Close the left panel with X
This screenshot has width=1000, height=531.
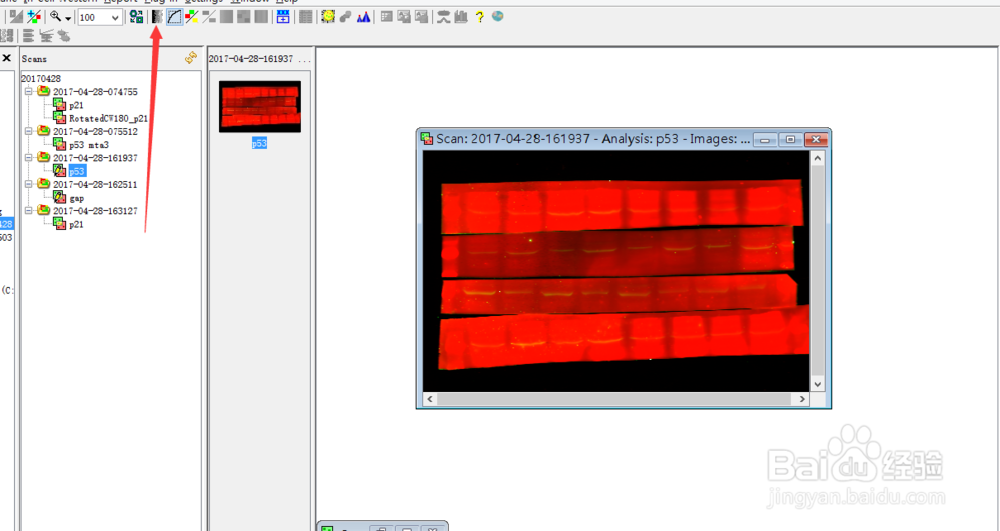tap(6, 58)
